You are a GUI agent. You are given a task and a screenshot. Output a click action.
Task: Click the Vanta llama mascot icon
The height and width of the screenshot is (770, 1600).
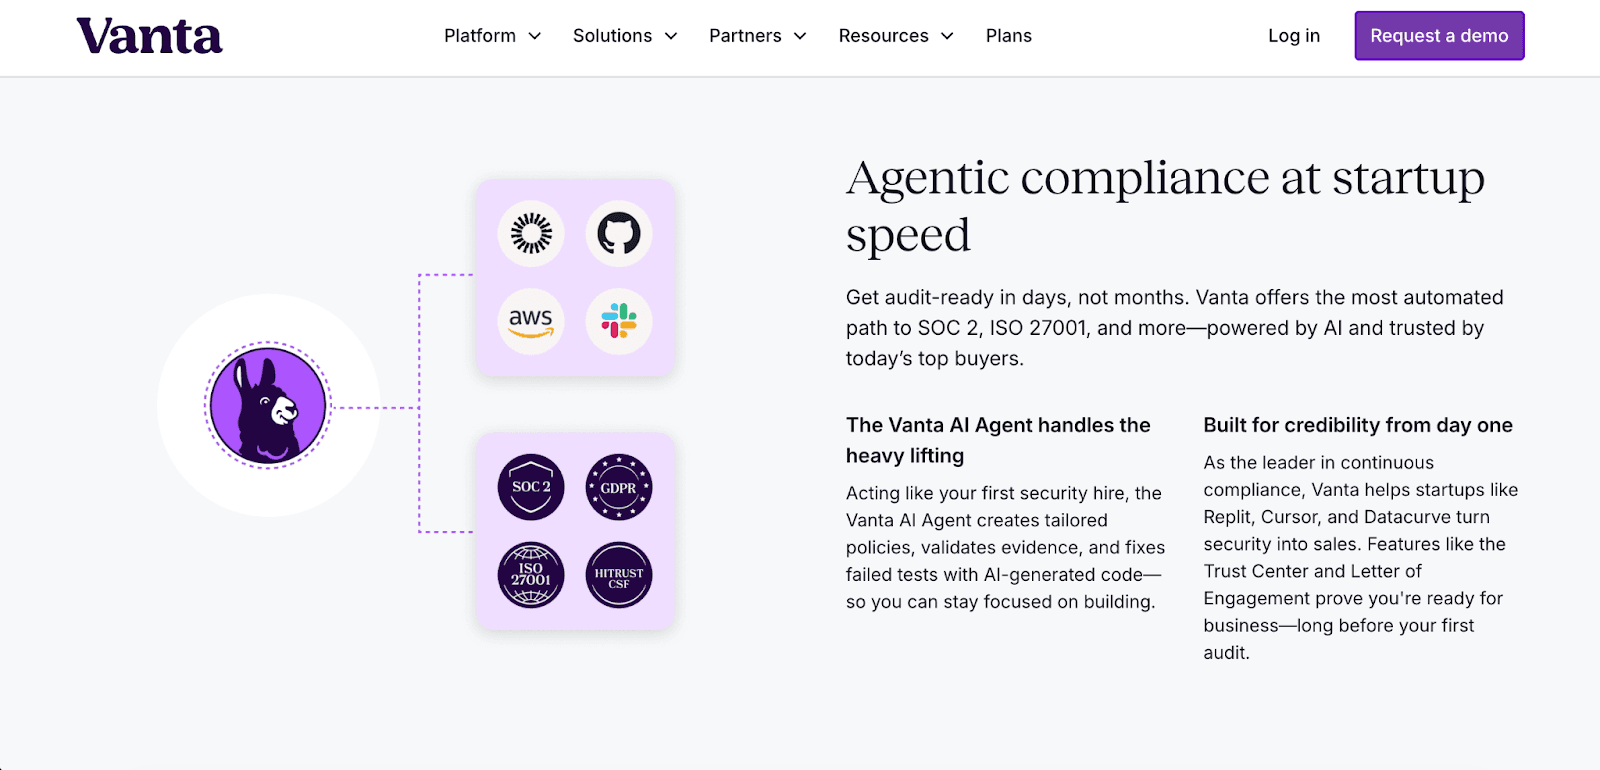click(268, 405)
